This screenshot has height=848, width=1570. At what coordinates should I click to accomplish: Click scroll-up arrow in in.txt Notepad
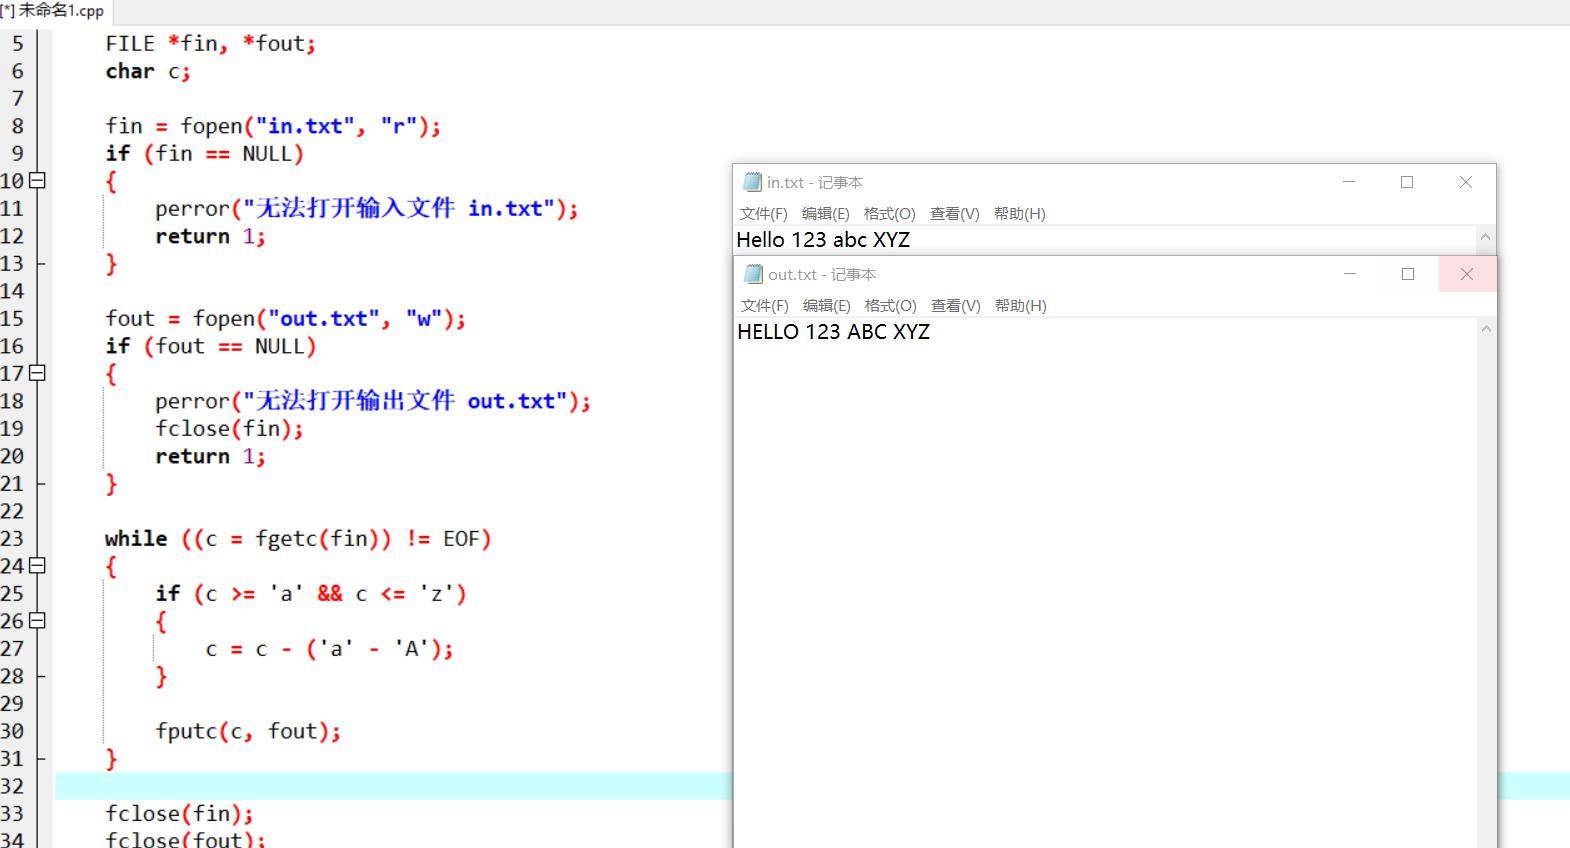click(x=1486, y=237)
